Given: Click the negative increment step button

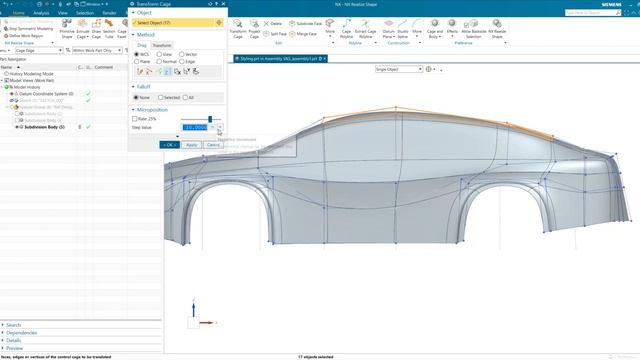Looking at the screenshot, I should point(212,127).
